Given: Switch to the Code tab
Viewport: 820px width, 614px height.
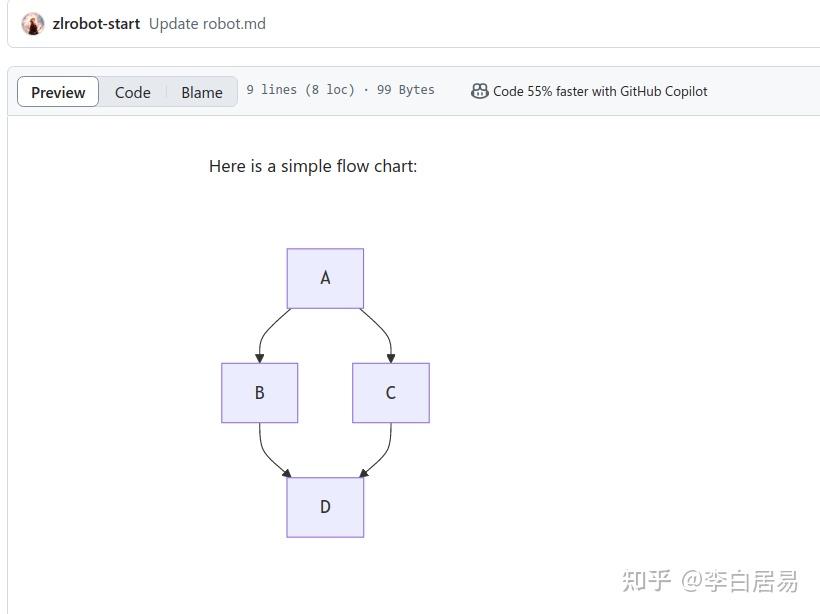Looking at the screenshot, I should 133,92.
